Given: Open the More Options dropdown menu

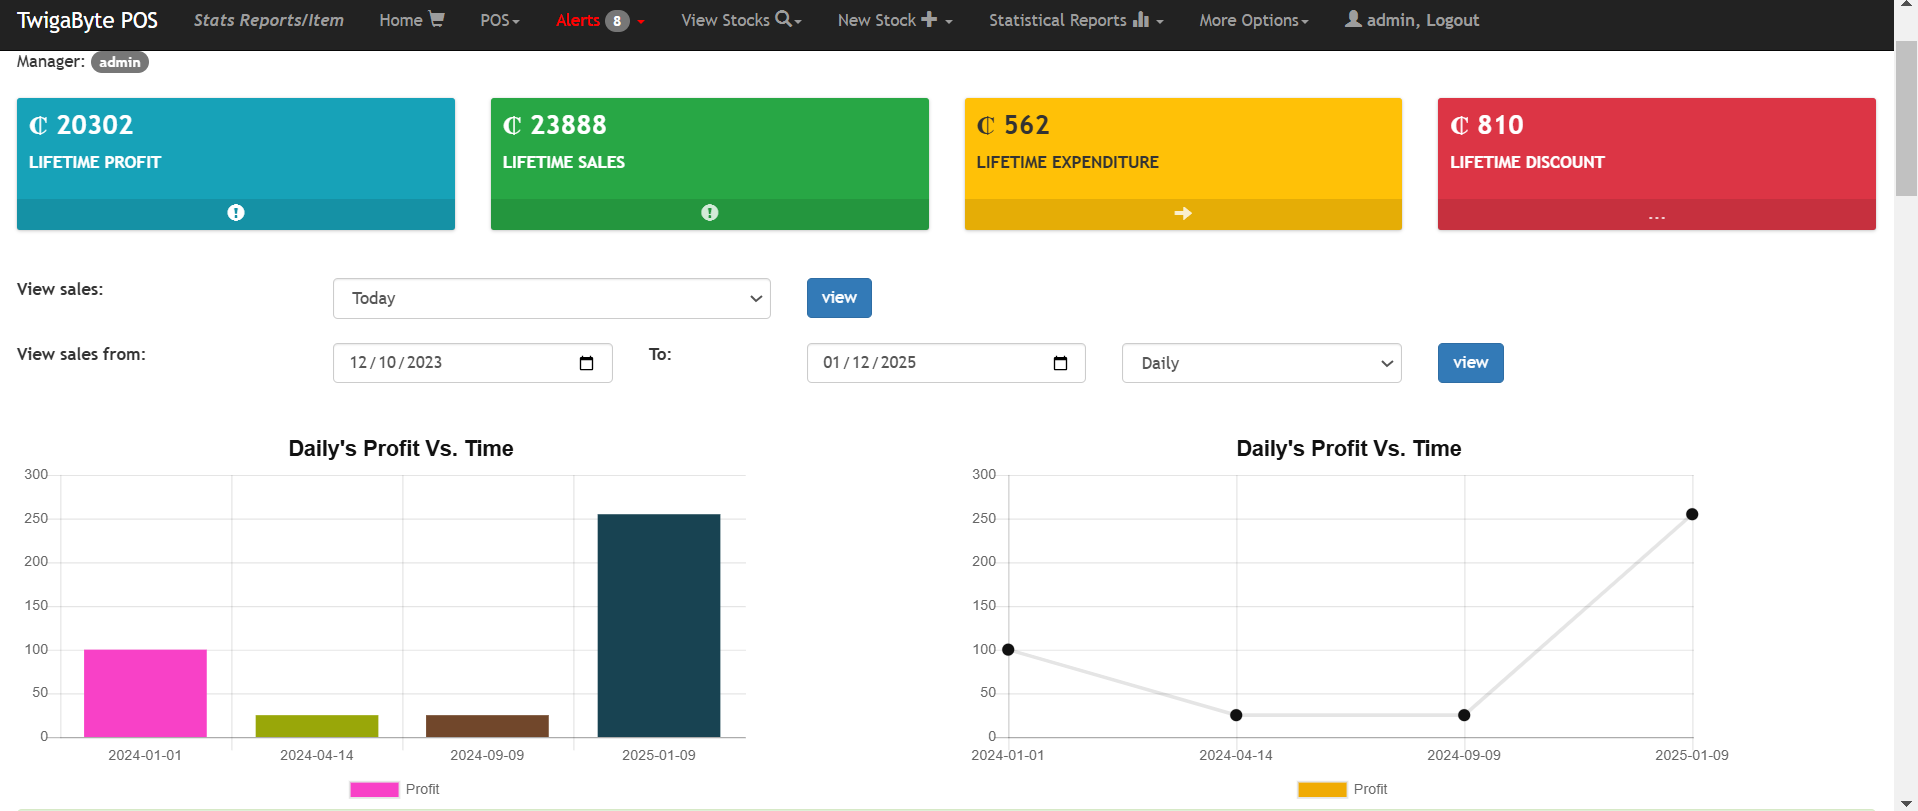Looking at the screenshot, I should 1253,20.
